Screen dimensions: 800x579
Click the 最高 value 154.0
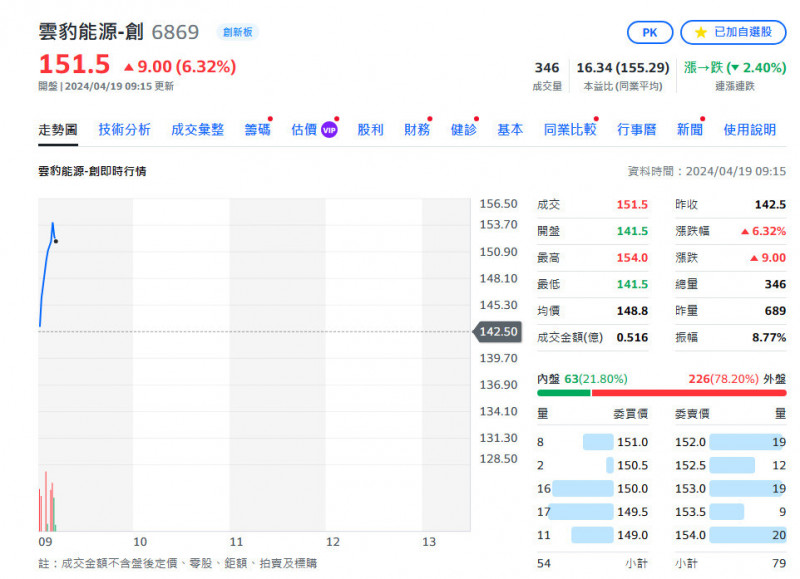click(632, 258)
